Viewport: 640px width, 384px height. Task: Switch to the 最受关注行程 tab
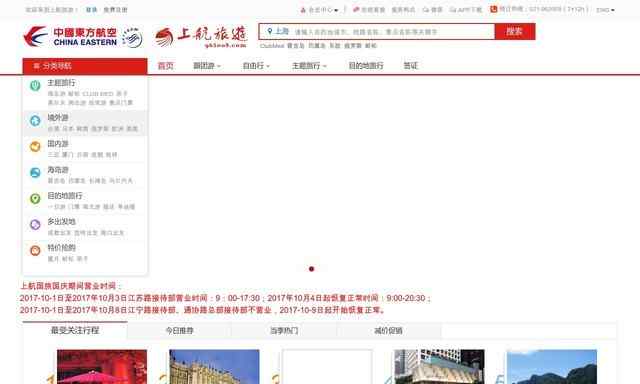pos(75,330)
